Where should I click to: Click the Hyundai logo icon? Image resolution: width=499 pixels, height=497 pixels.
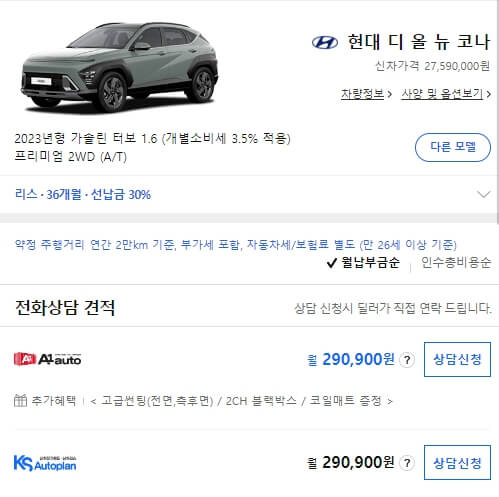click(325, 43)
